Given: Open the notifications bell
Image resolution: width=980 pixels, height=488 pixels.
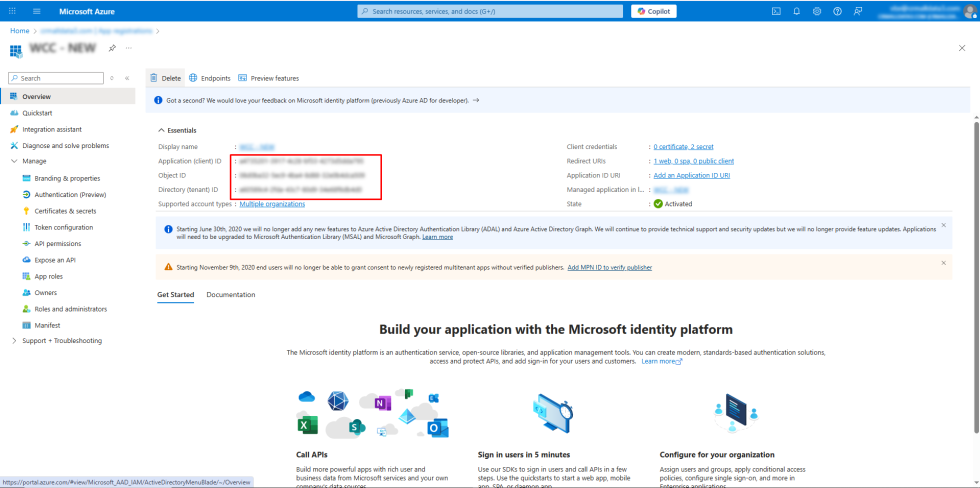Looking at the screenshot, I should click(797, 11).
